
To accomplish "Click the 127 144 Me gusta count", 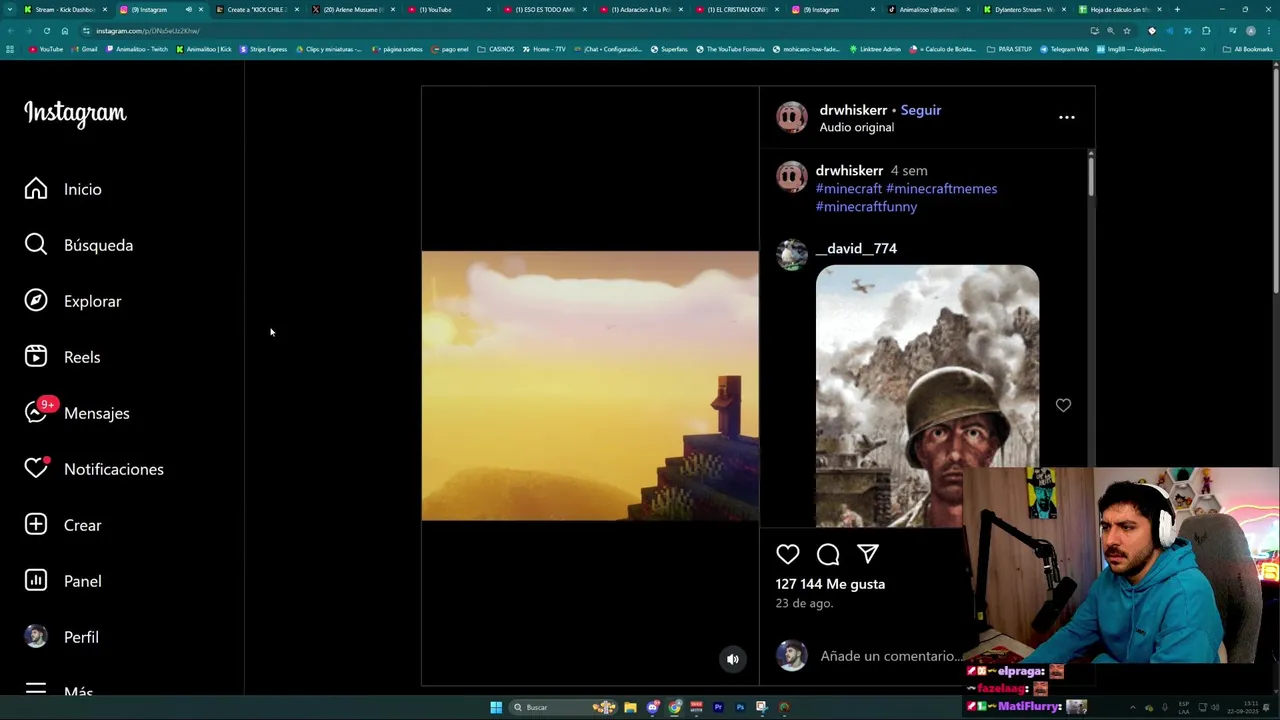I will (830, 584).
